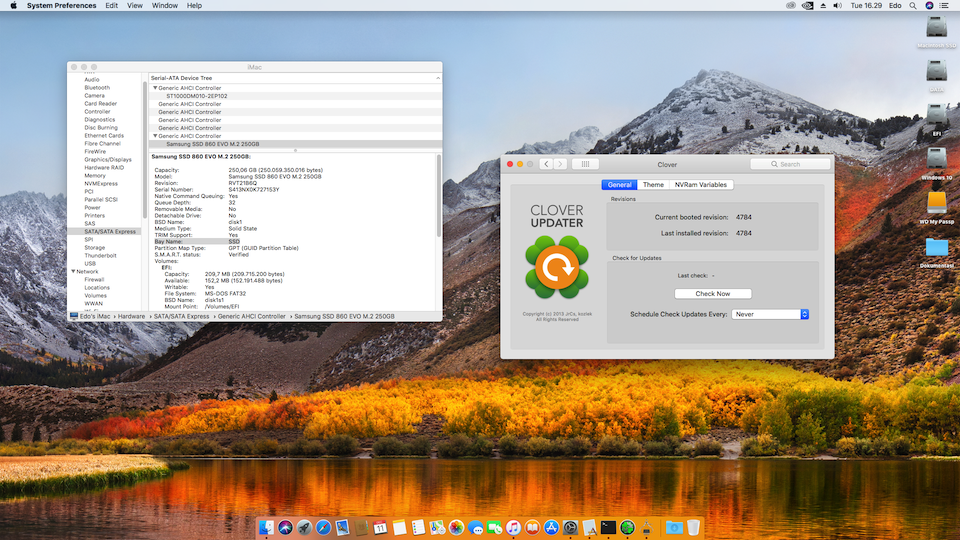The width and height of the screenshot is (960, 540).
Task: Click Edo user name in menu bar
Action: 894,6
